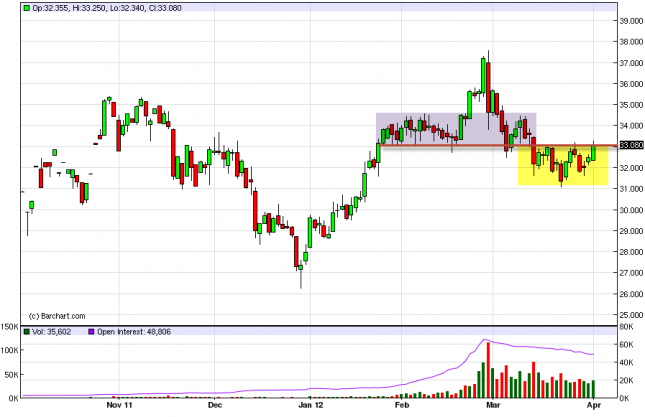Click the 150K volume axis label
Viewport: 645px width, 417px height.
[x=9, y=327]
